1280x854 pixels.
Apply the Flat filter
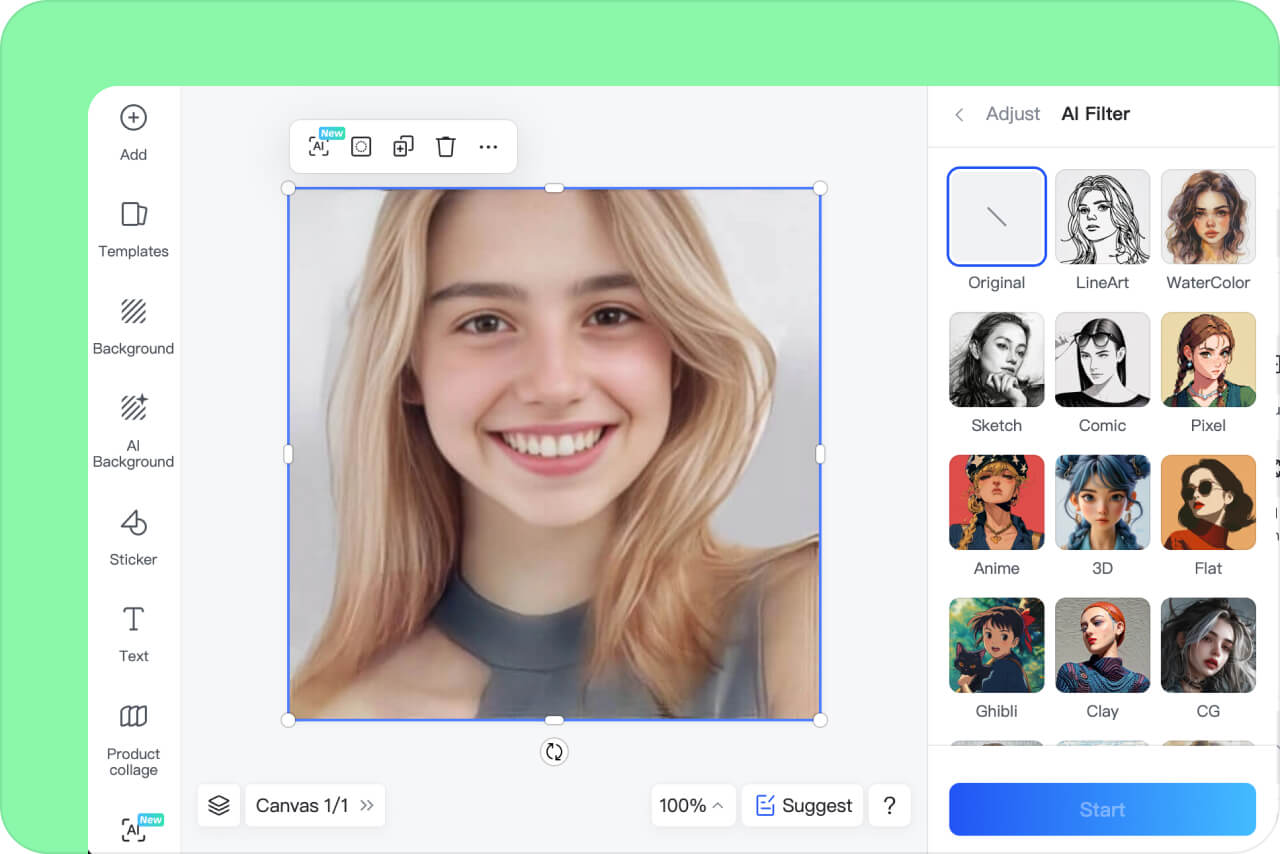click(x=1208, y=503)
